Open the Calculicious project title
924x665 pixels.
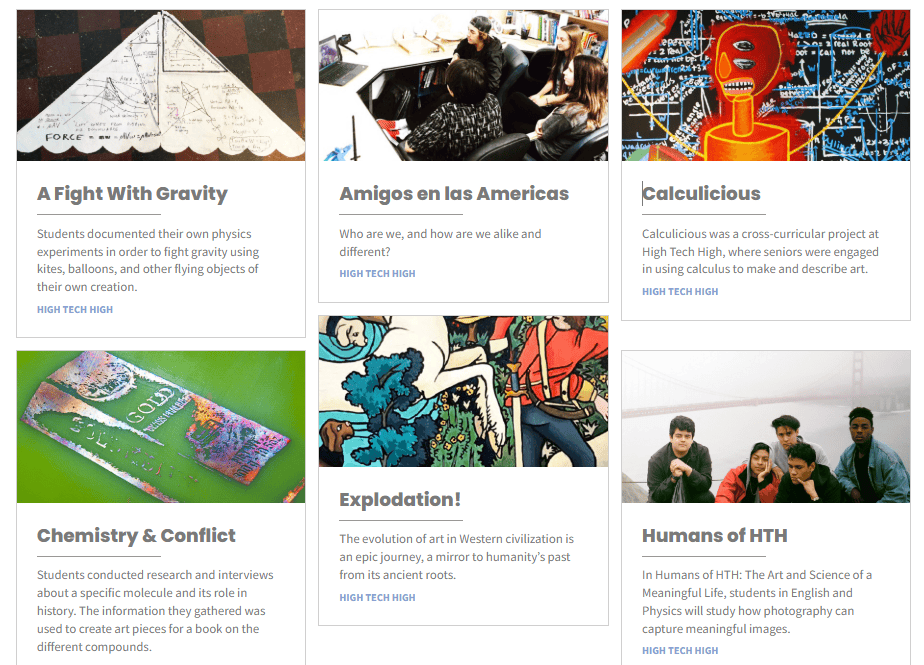[701, 193]
